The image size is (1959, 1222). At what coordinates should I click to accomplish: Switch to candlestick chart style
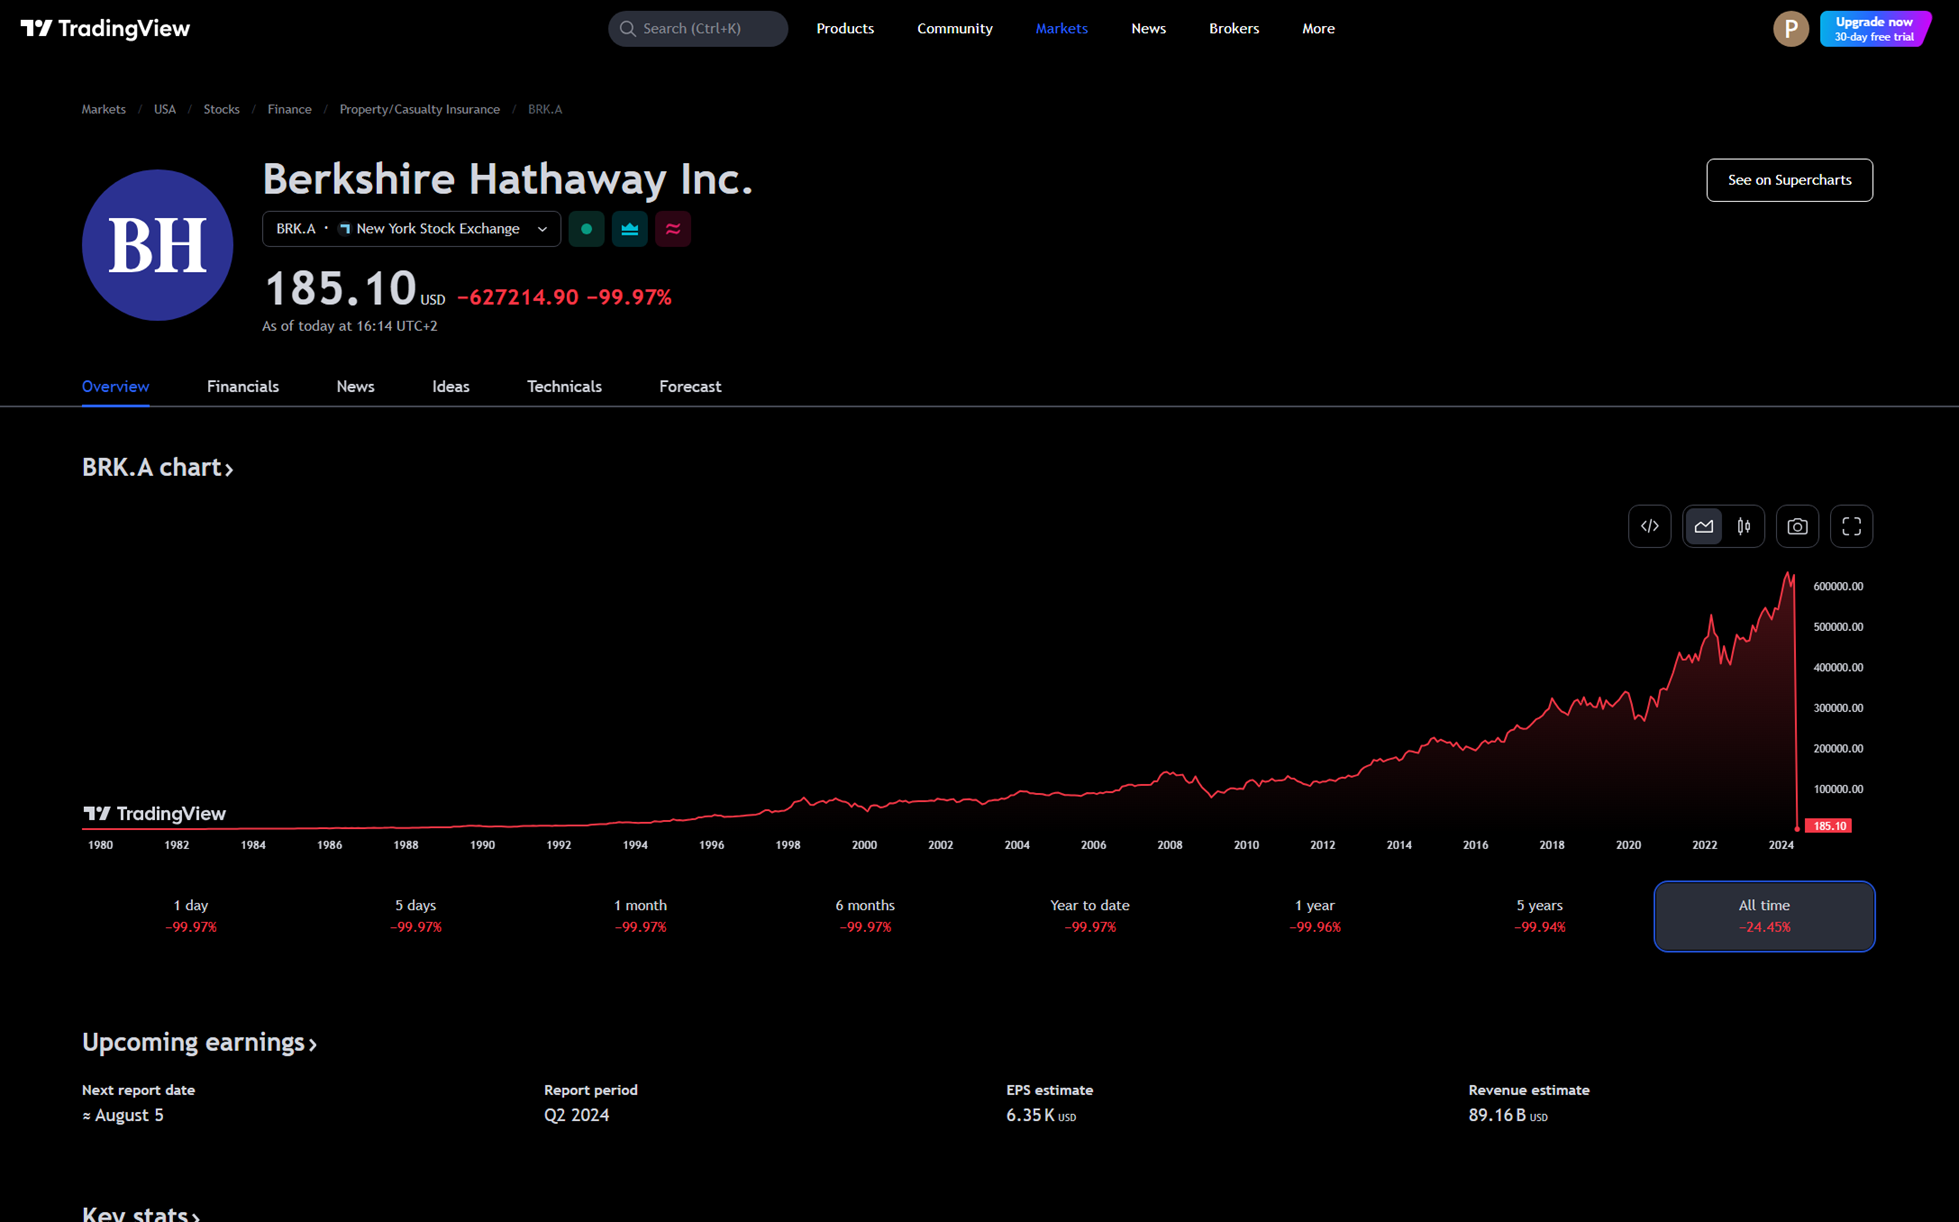point(1744,526)
